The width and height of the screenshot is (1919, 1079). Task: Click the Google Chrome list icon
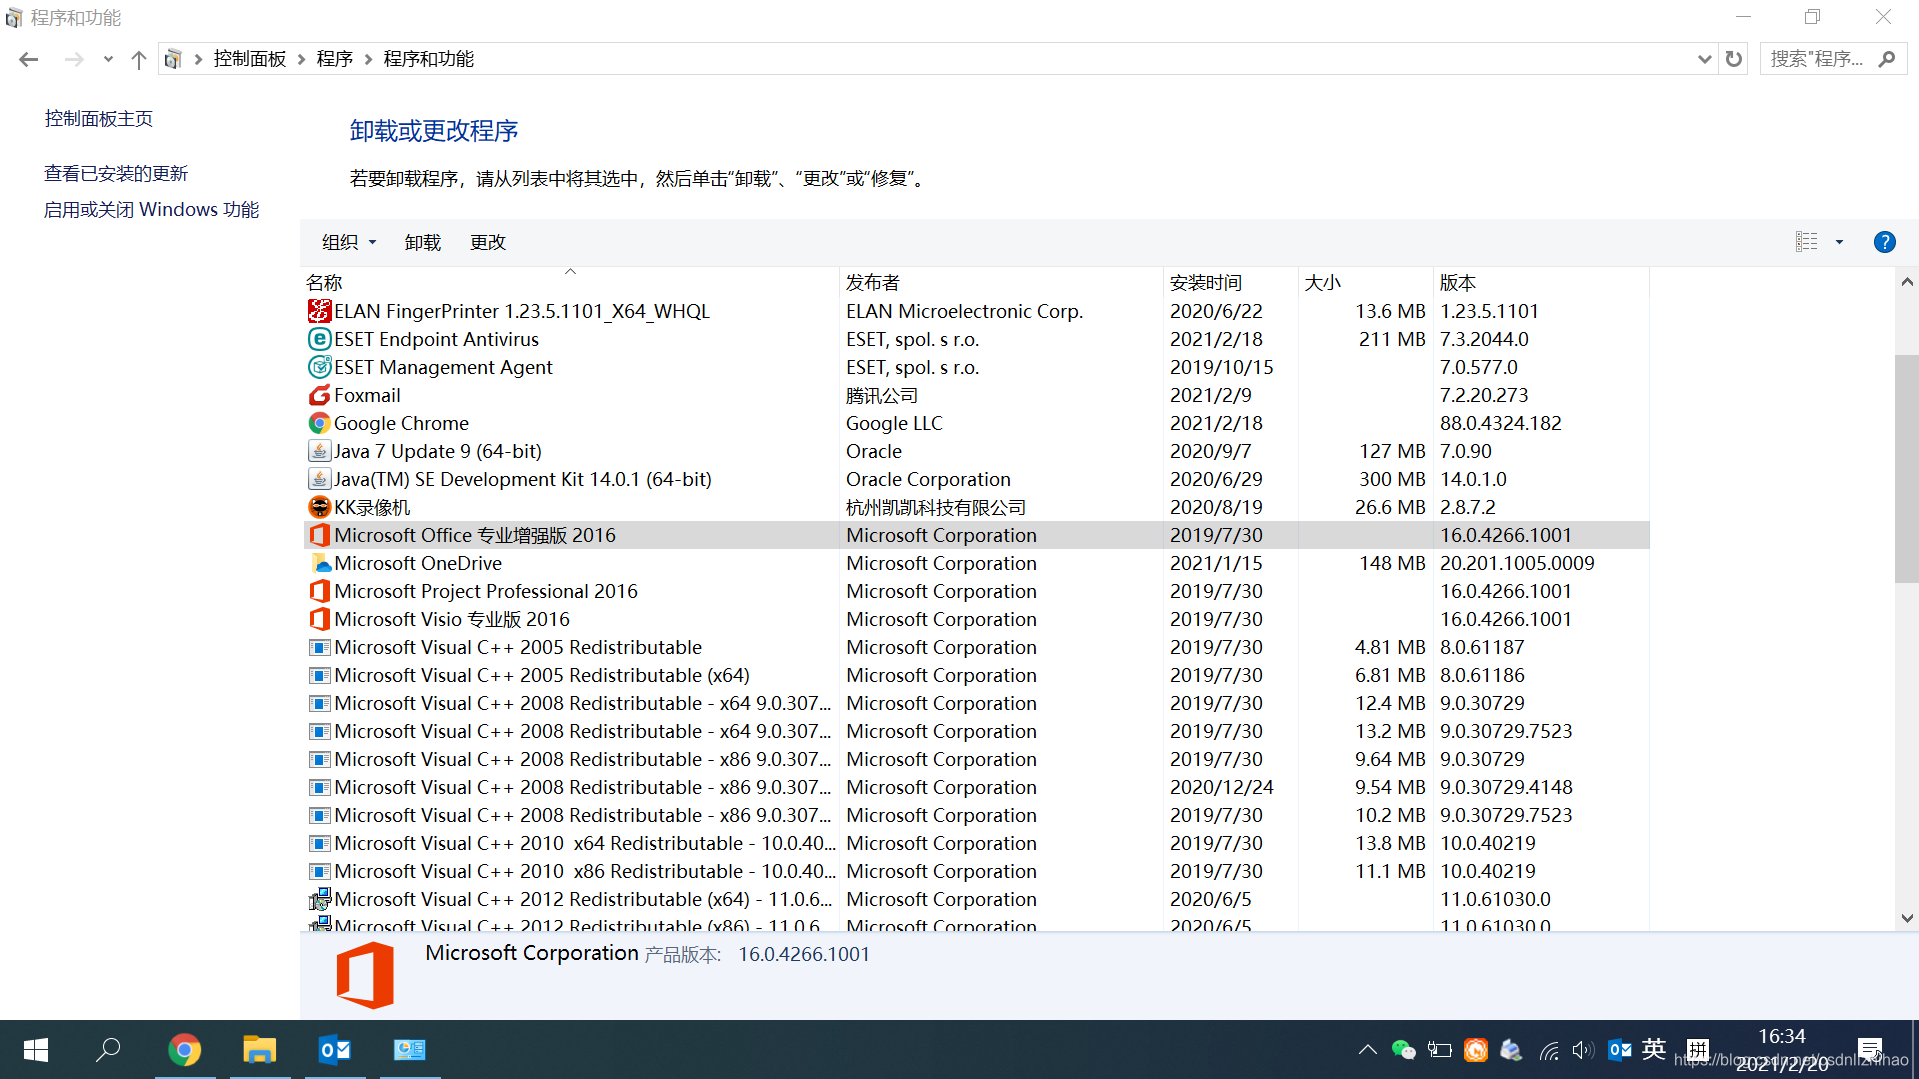click(319, 423)
